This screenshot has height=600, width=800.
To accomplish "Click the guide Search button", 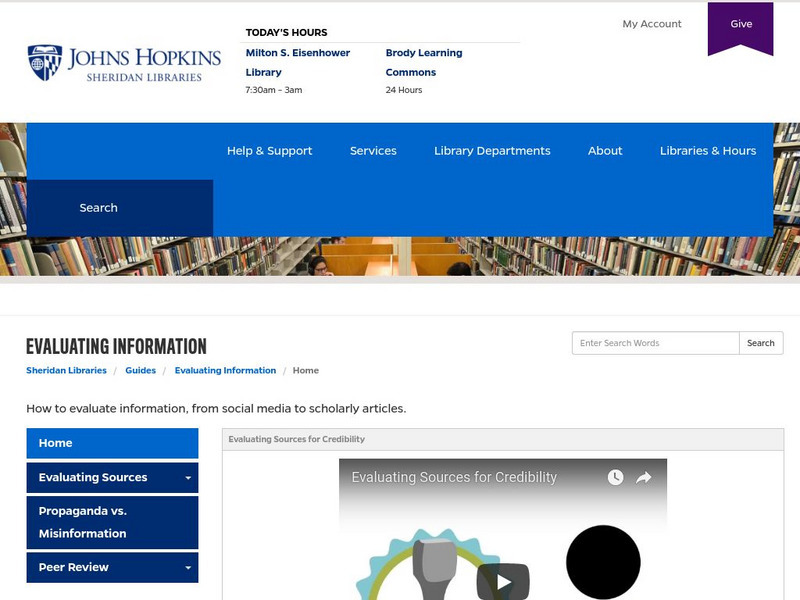I will (761, 343).
